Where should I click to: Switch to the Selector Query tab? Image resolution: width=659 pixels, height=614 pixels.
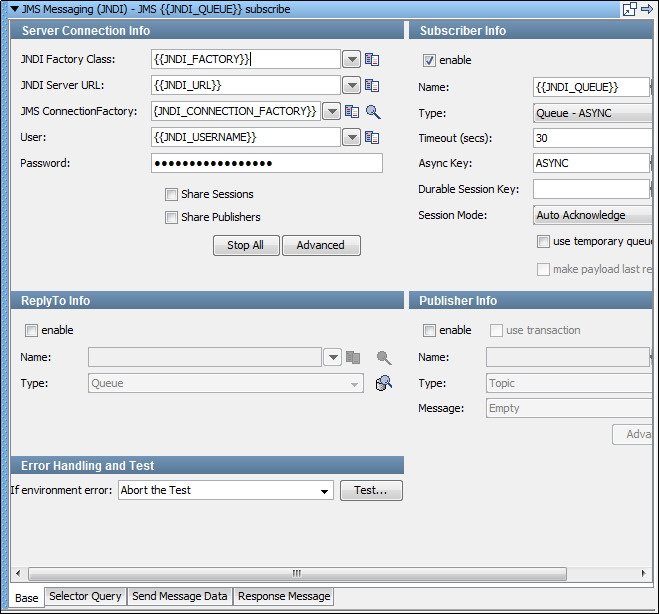click(85, 597)
